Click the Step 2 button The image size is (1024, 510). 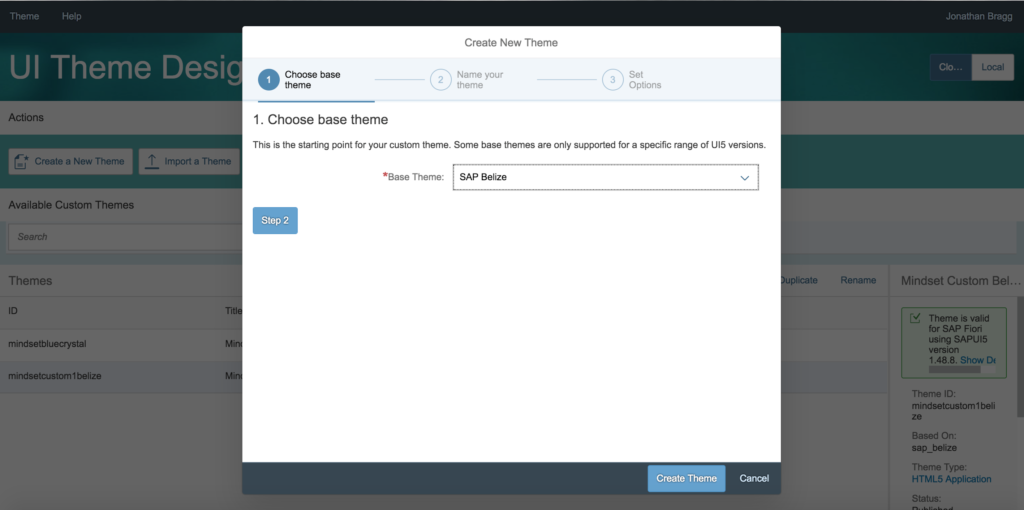pyautogui.click(x=275, y=221)
